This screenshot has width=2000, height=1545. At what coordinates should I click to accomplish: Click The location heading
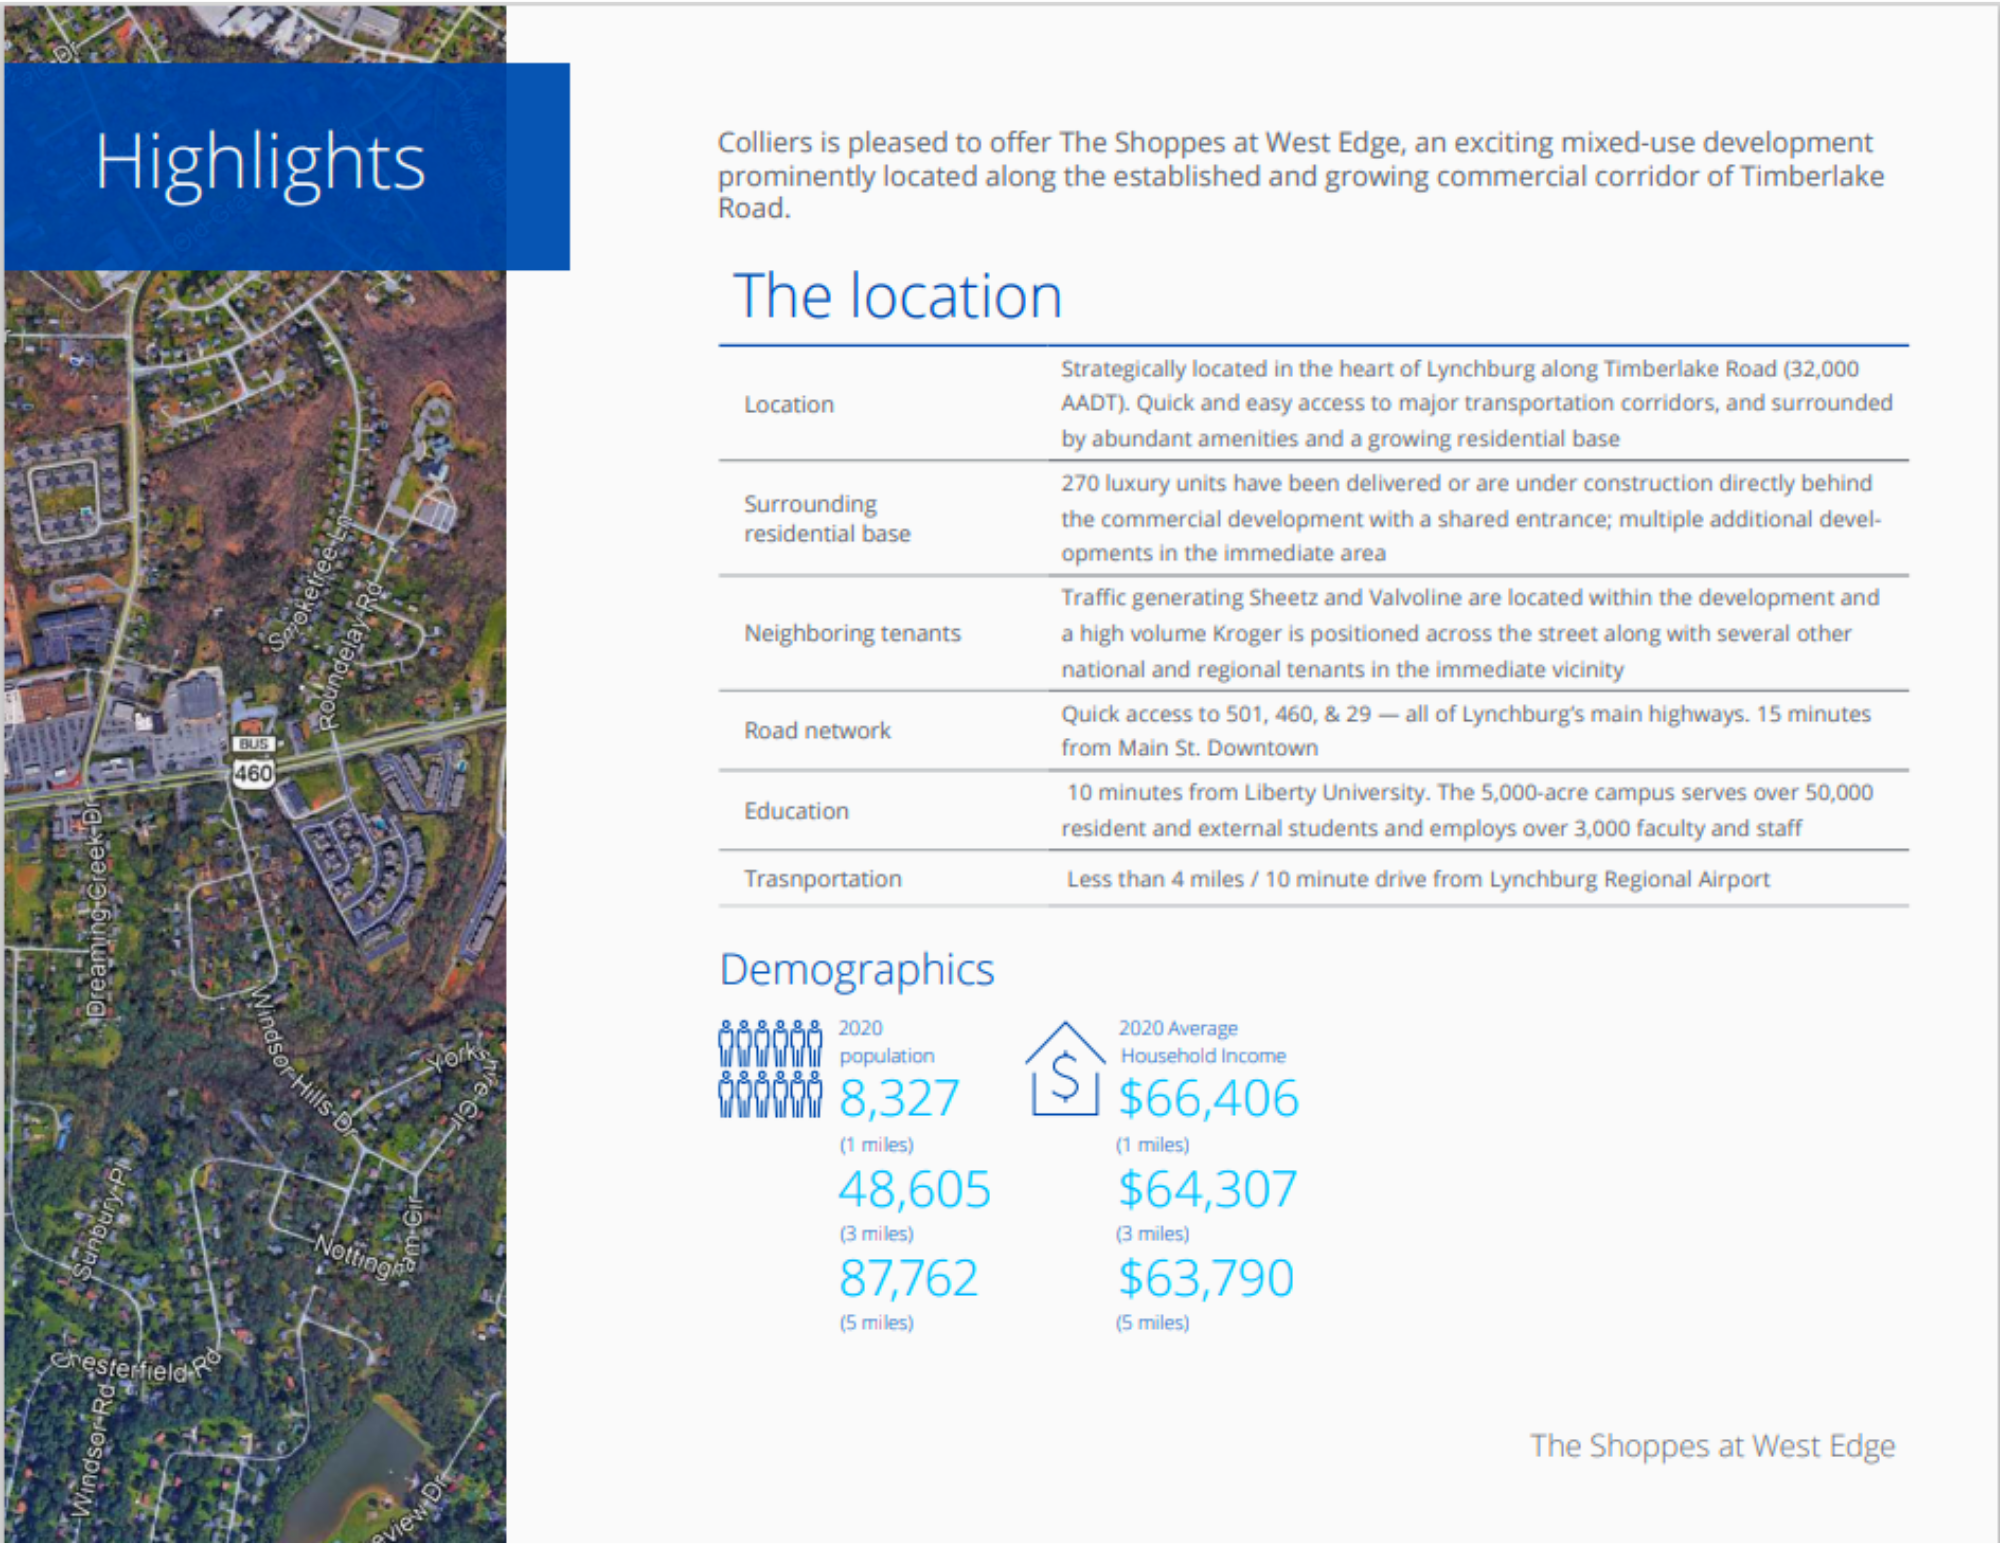click(x=897, y=296)
